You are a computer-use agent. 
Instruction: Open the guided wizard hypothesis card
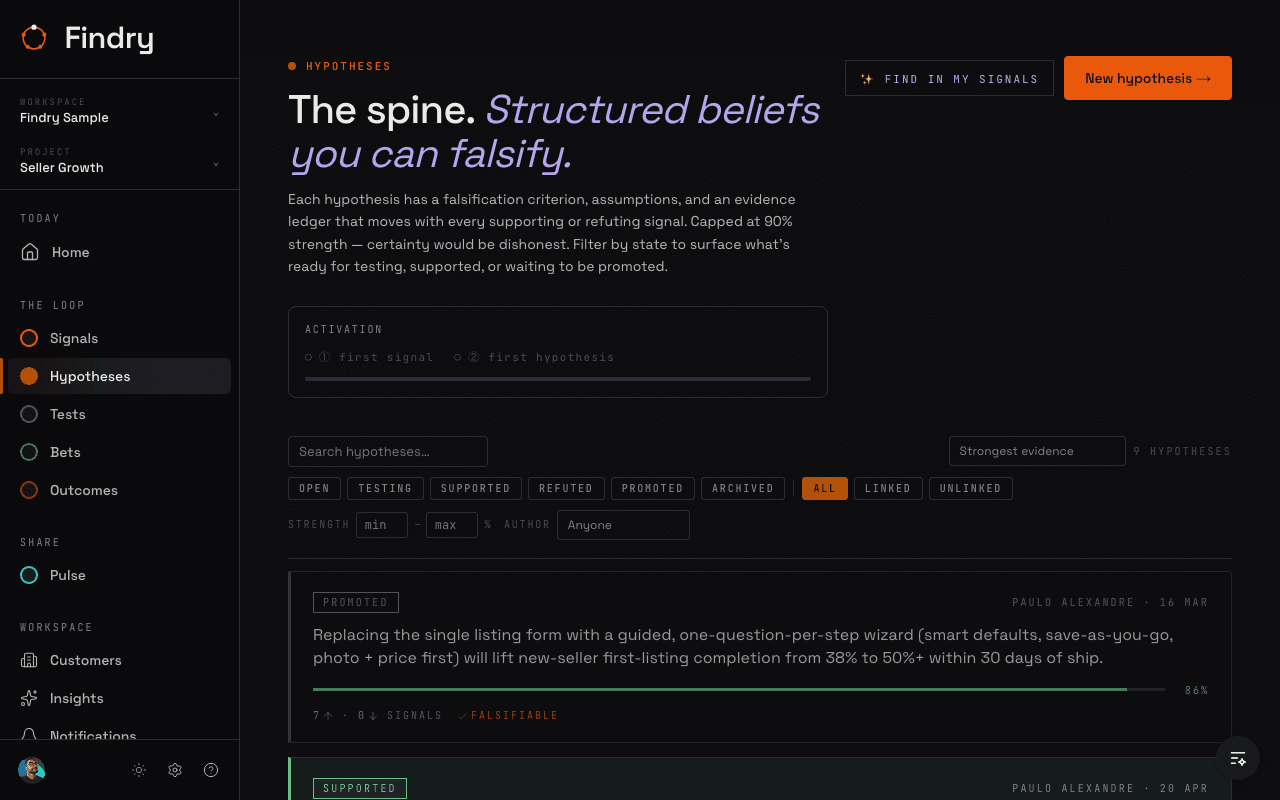760,657
